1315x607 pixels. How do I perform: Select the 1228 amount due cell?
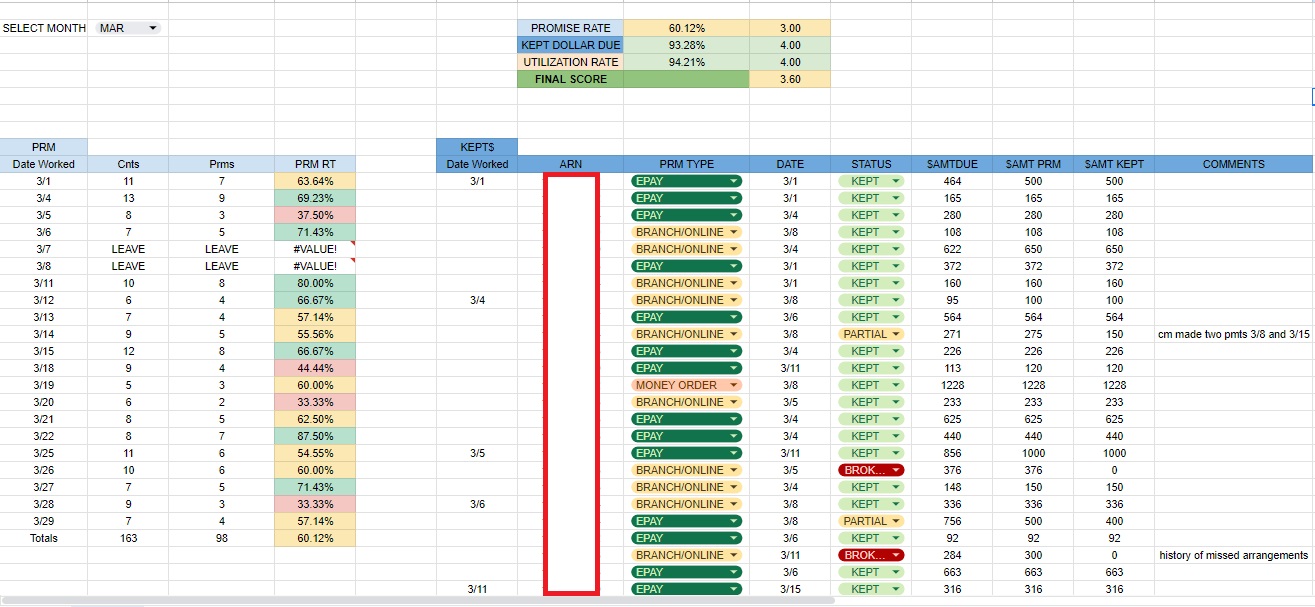952,385
